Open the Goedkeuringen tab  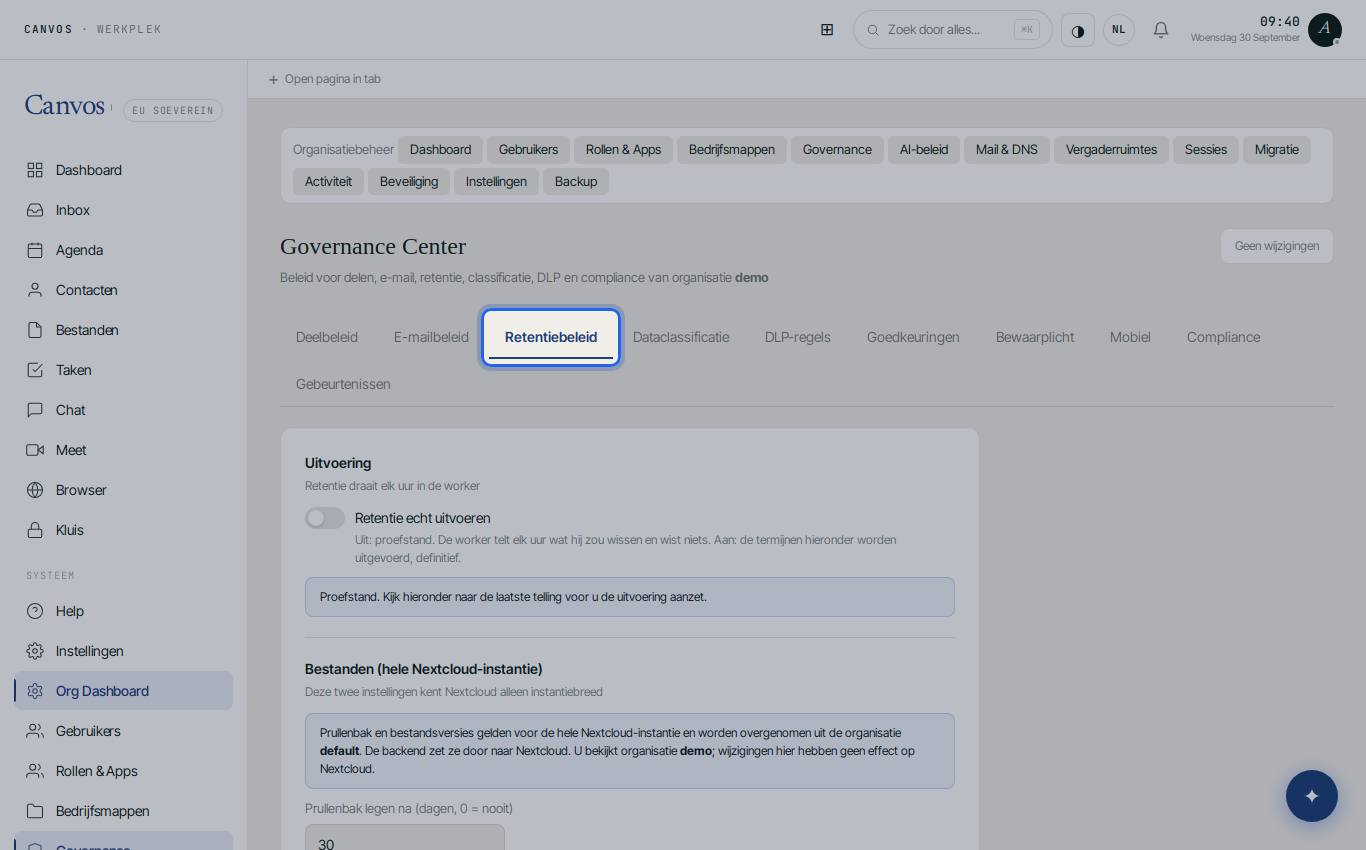[913, 337]
